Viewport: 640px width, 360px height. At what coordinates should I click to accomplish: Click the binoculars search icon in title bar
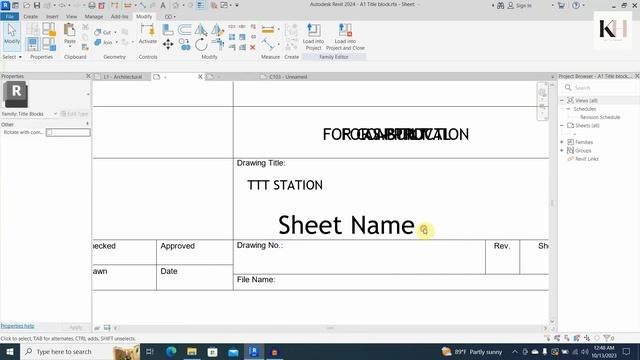(x=500, y=5)
